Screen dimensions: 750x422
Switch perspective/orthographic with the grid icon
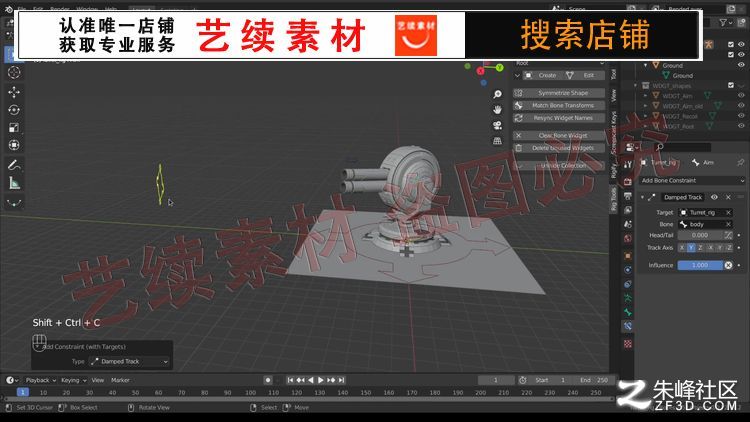497,141
